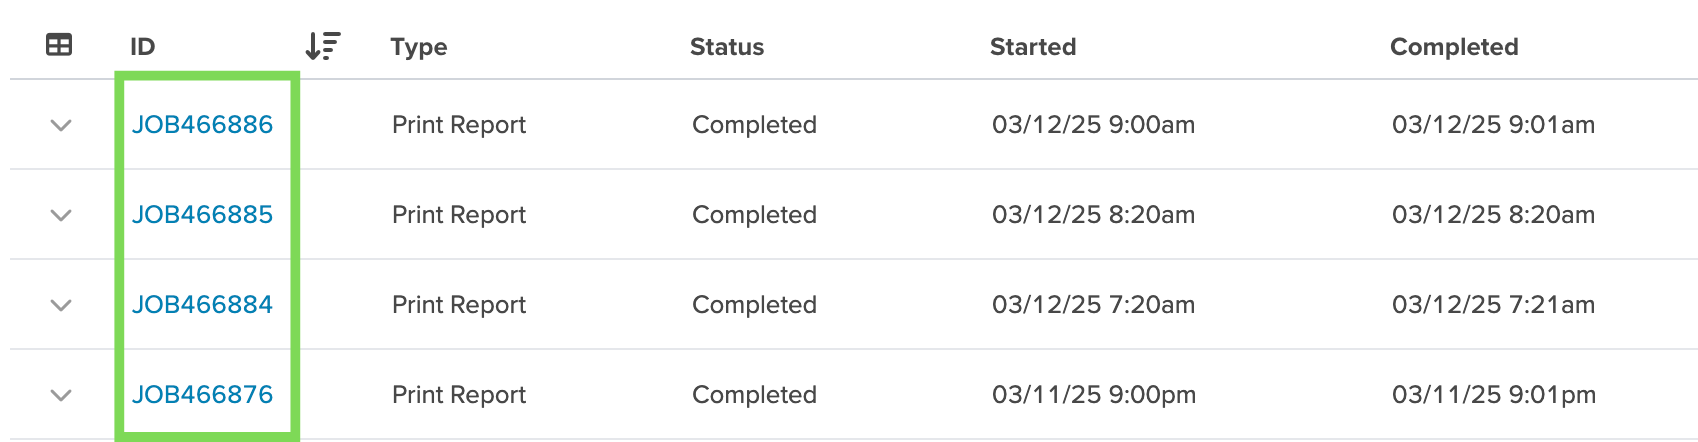Click started time 03/12/25 9:00am
This screenshot has height=442, width=1698.
coord(1094,125)
